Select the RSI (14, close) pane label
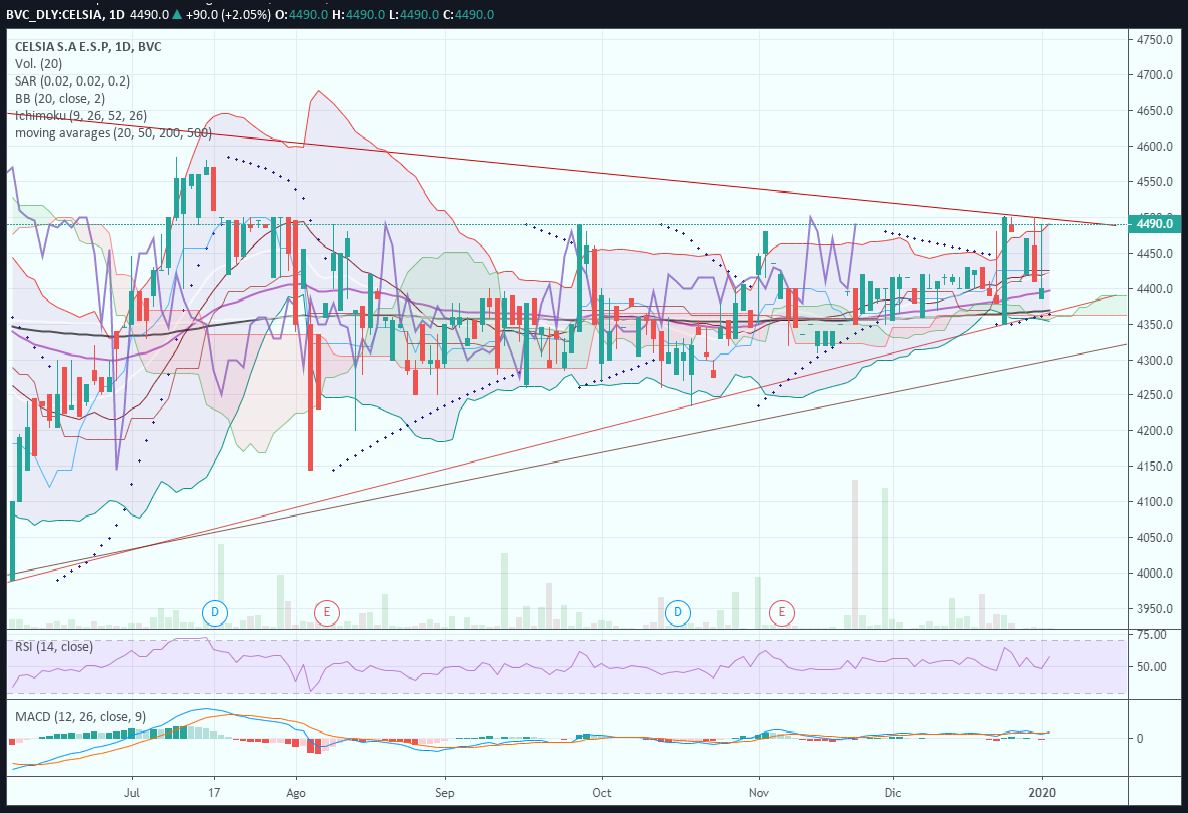This screenshot has width=1188, height=813. (x=54, y=646)
